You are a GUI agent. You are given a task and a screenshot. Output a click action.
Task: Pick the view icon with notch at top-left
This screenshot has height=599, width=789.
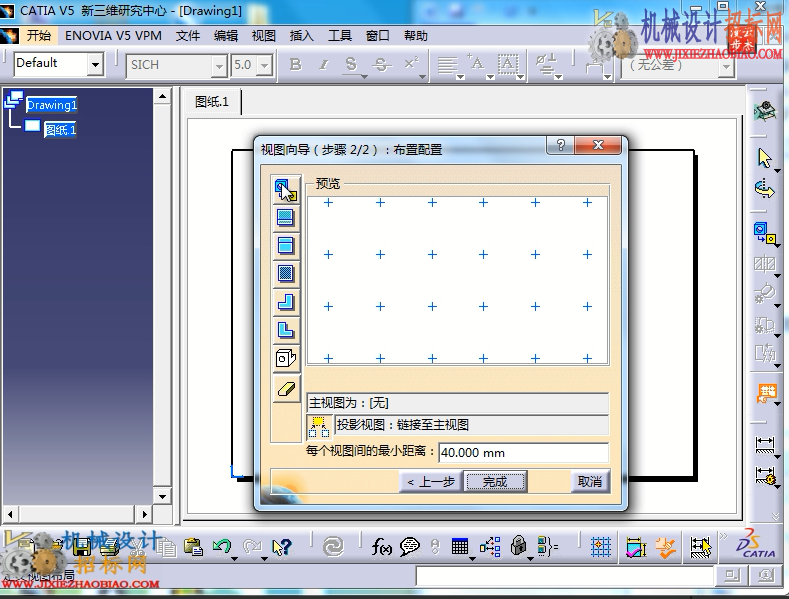point(285,302)
